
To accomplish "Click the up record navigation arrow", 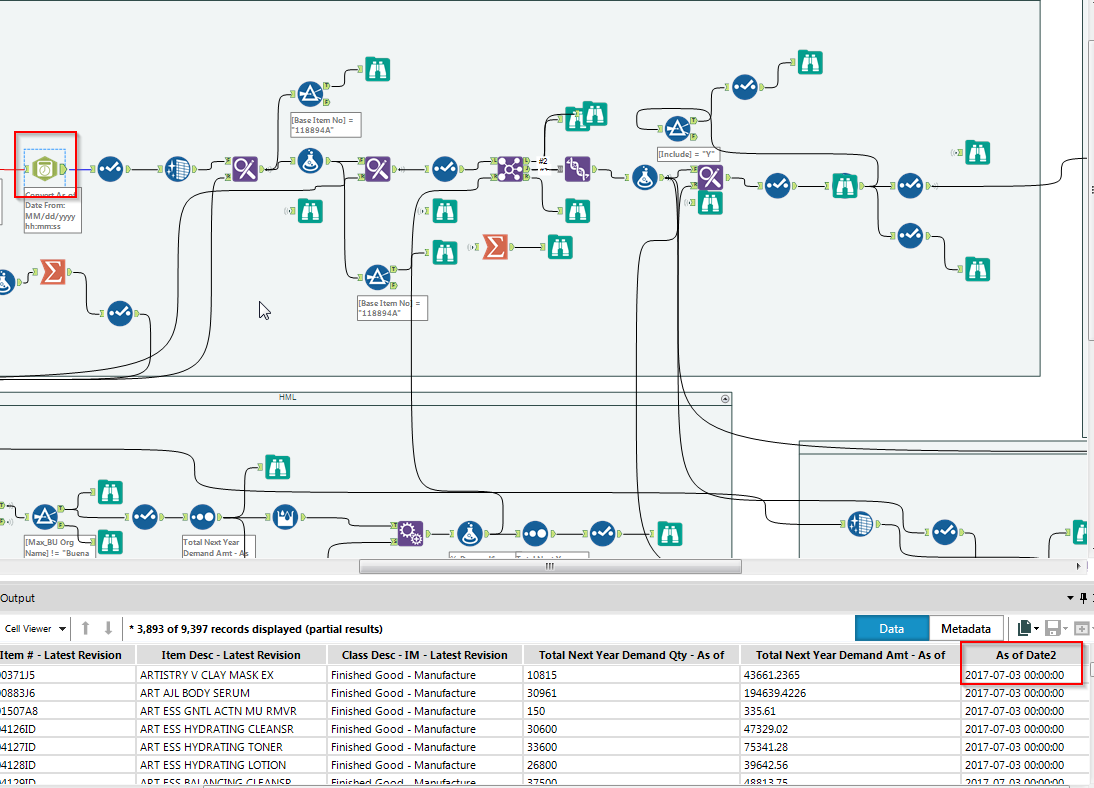I will coord(86,628).
